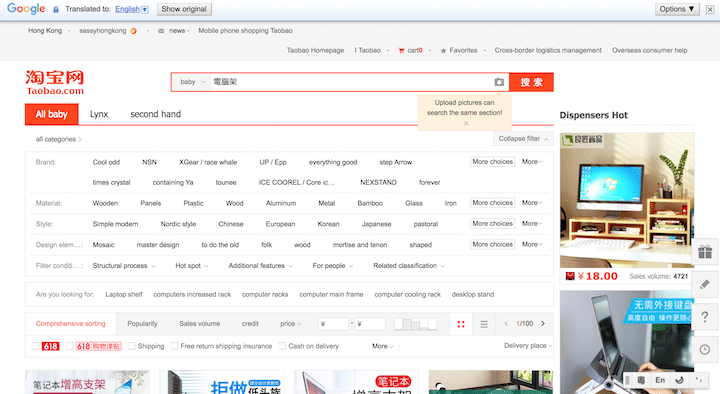Open the cart icon in top bar
The height and width of the screenshot is (394, 720).
[401, 51]
